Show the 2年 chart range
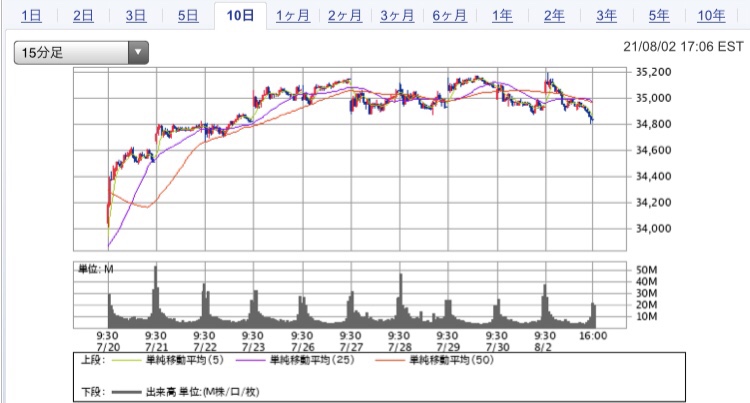The height and width of the screenshot is (403, 750). (554, 16)
